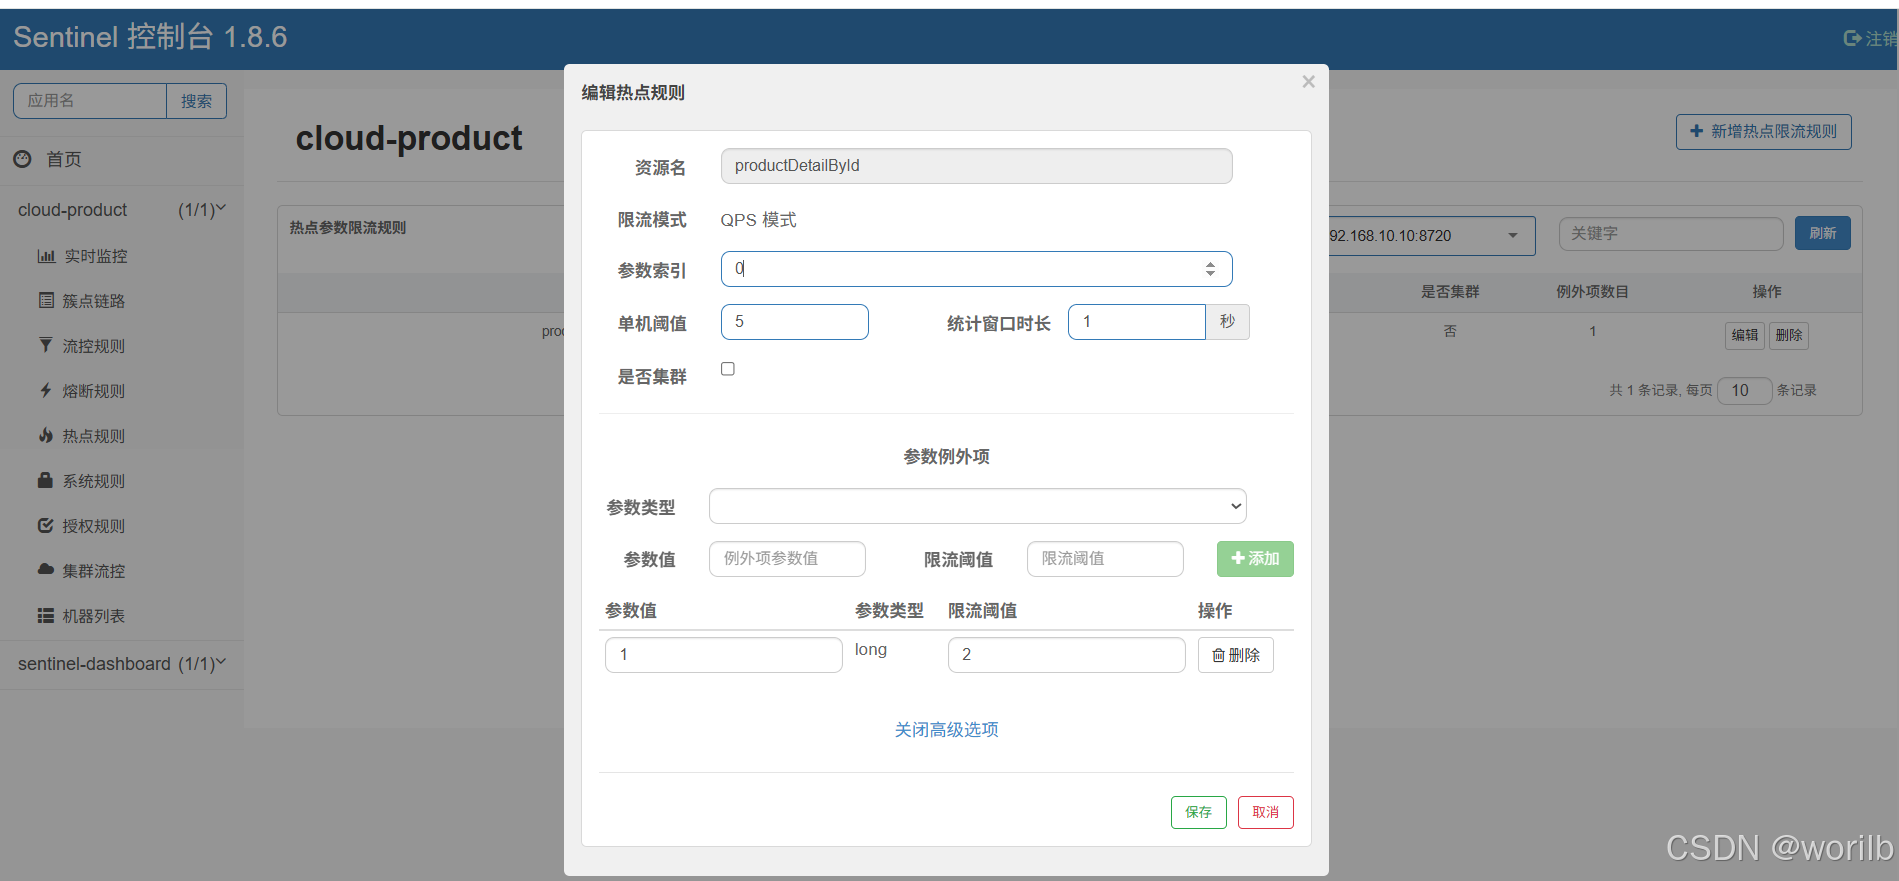Open 系统规则 menu item
This screenshot has width=1899, height=881.
pos(94,481)
